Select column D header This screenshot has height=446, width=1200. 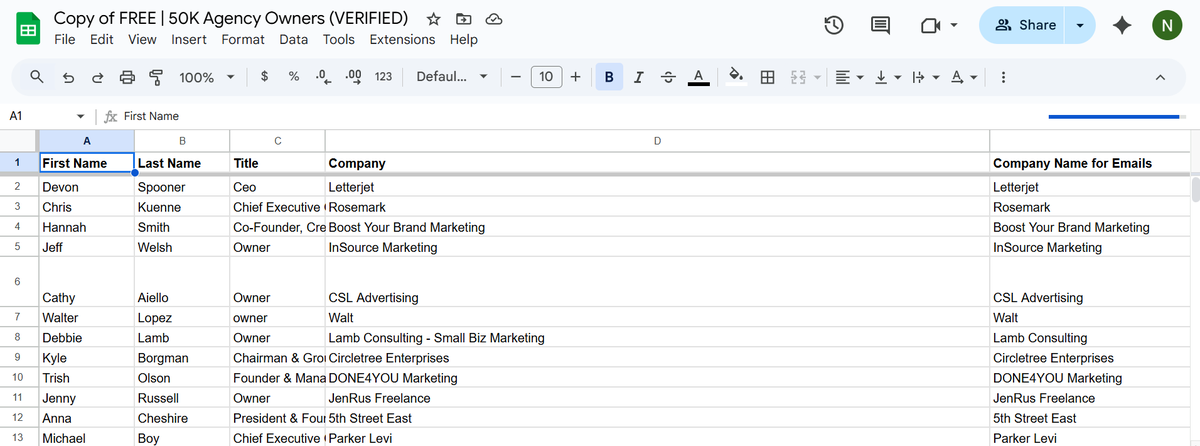[x=657, y=141]
